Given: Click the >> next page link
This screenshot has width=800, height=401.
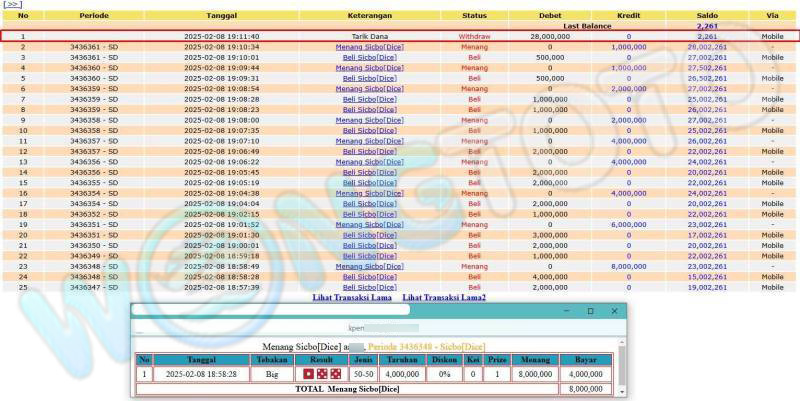Looking at the screenshot, I should click(12, 5).
